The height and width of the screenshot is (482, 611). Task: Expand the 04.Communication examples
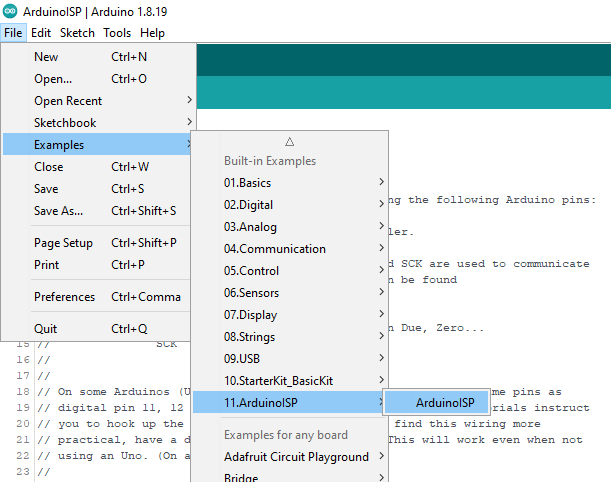coord(290,249)
